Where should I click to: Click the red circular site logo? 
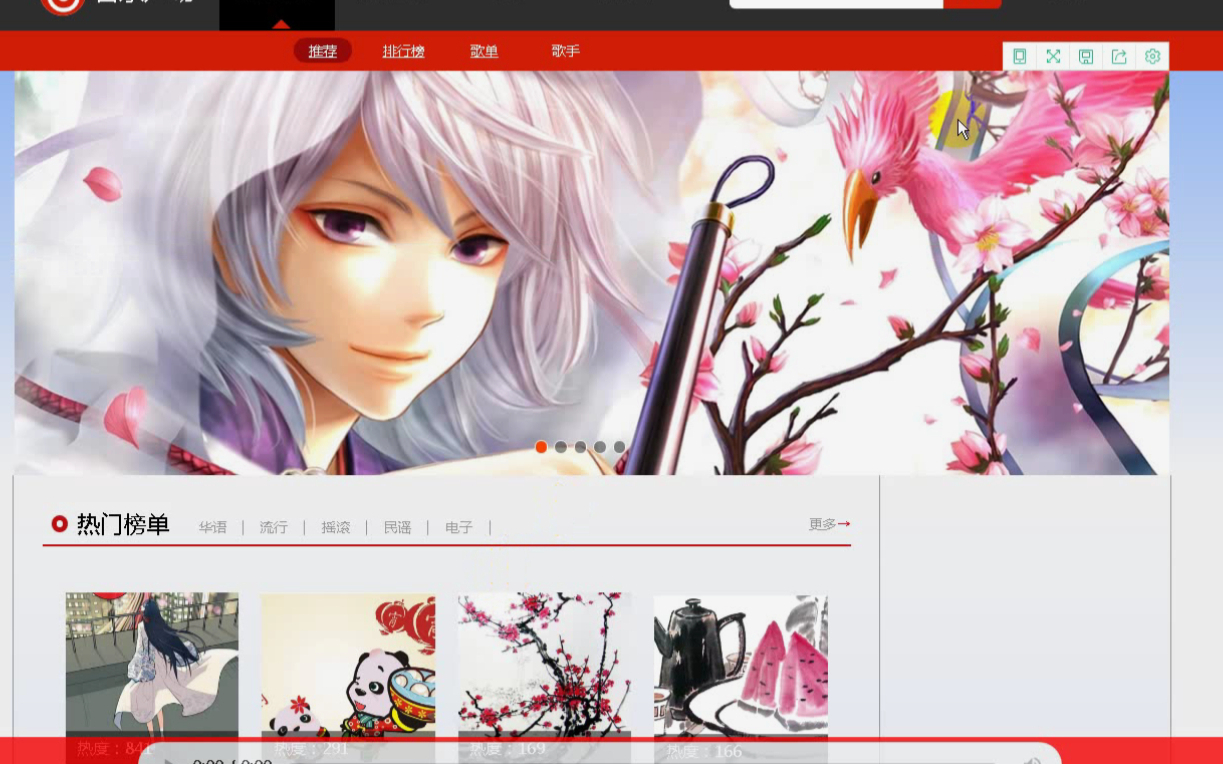point(62,5)
